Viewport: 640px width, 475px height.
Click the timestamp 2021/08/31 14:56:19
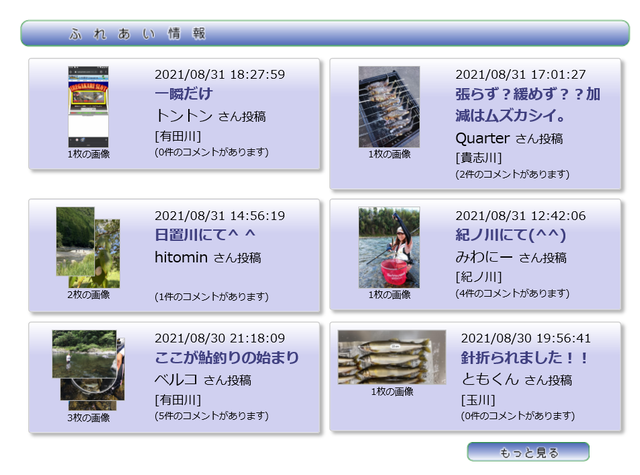pos(220,215)
